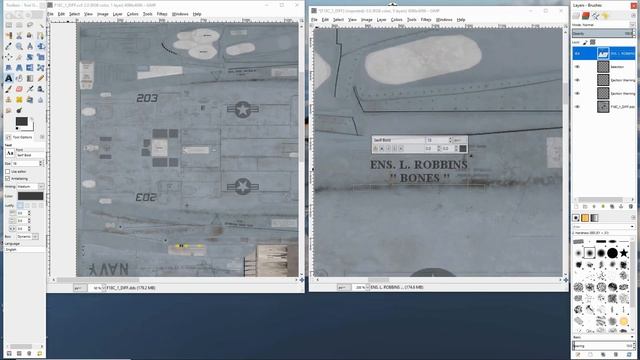Select the Zoom magnifier tool
Screen dimensions: 640x360
(x=19, y=47)
